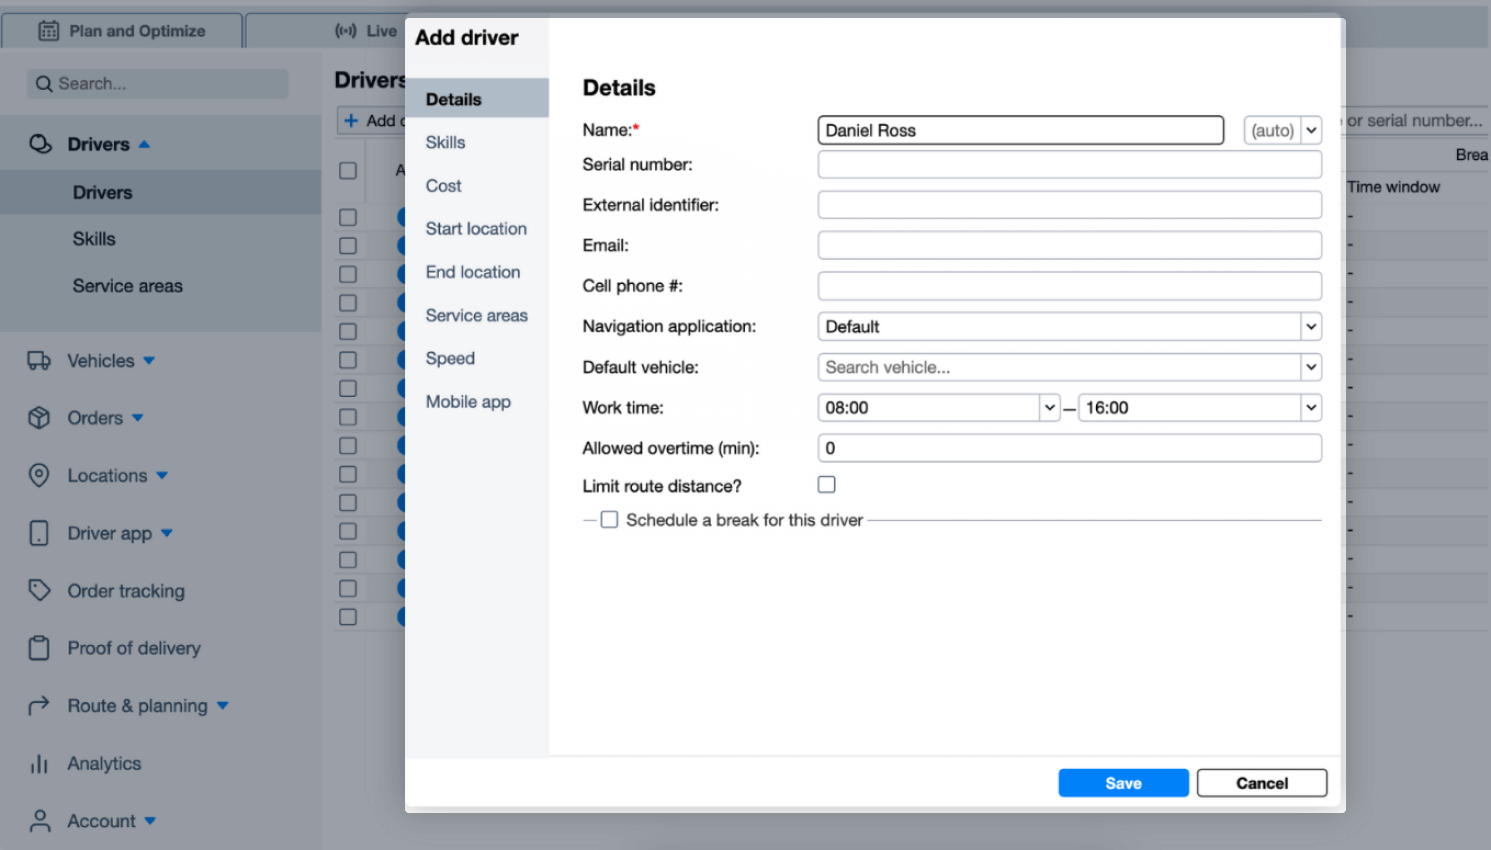Open Locations using the map pin icon

pos(38,476)
